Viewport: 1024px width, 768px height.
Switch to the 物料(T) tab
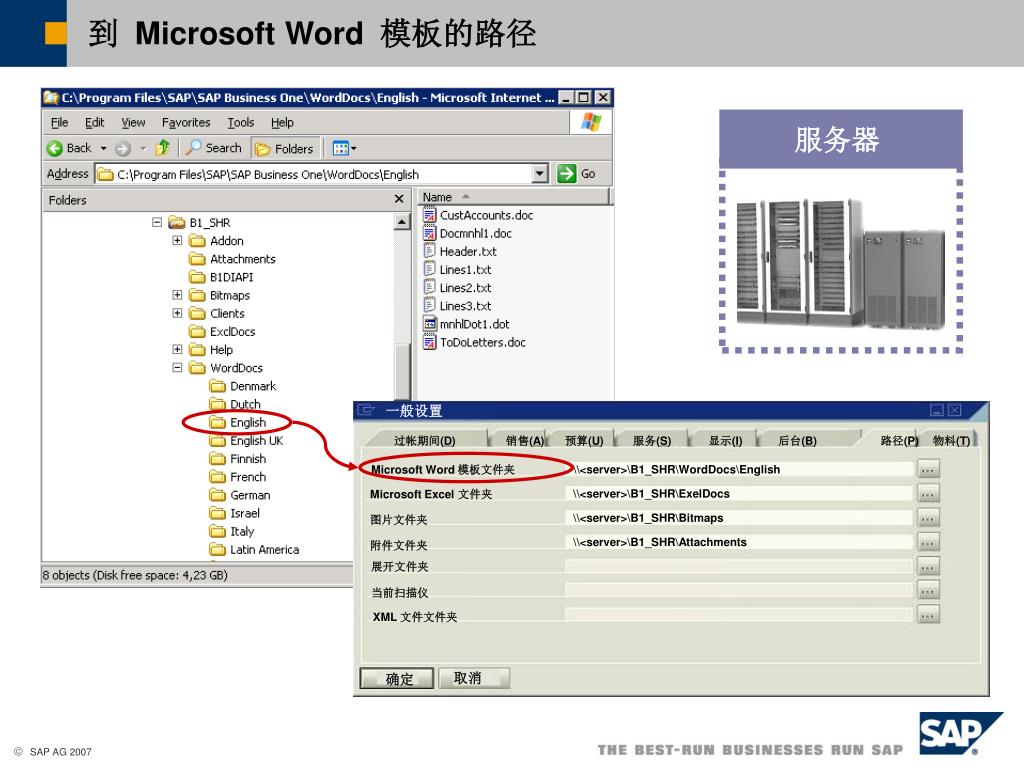[952, 441]
